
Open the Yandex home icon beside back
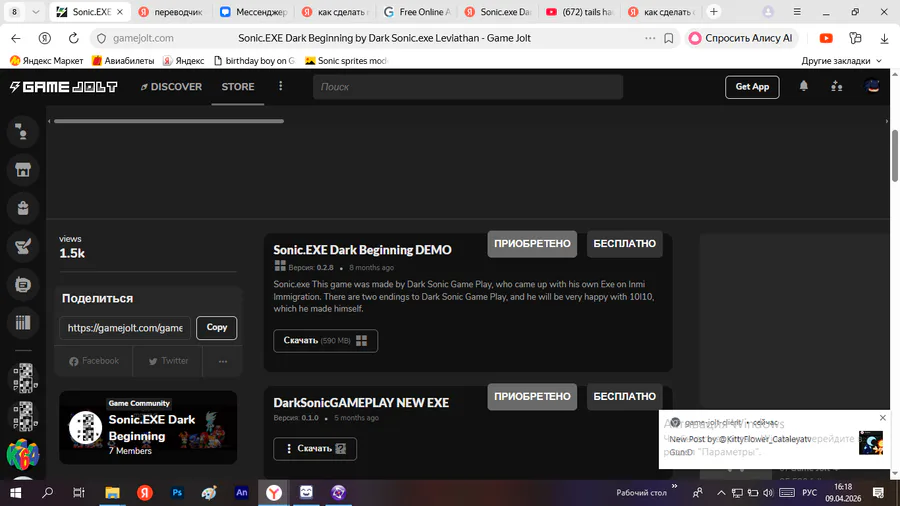(x=45, y=38)
